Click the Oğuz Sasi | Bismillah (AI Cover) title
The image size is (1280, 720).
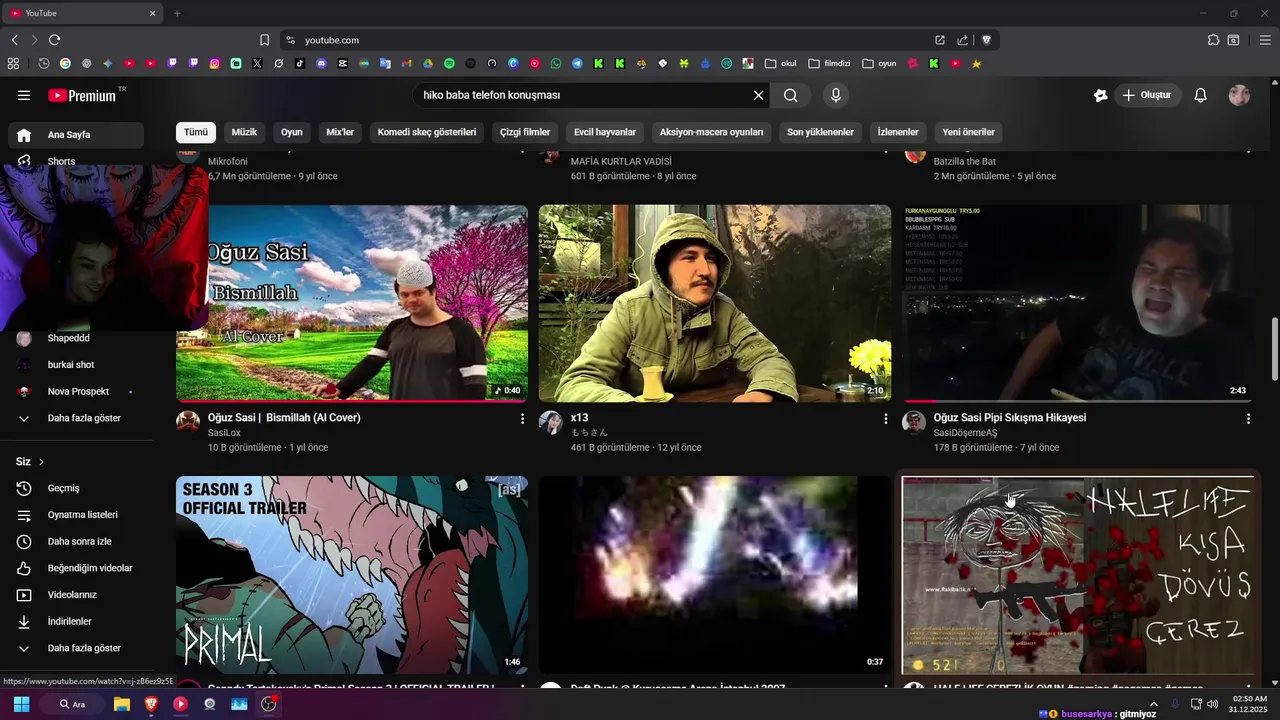[x=284, y=418]
